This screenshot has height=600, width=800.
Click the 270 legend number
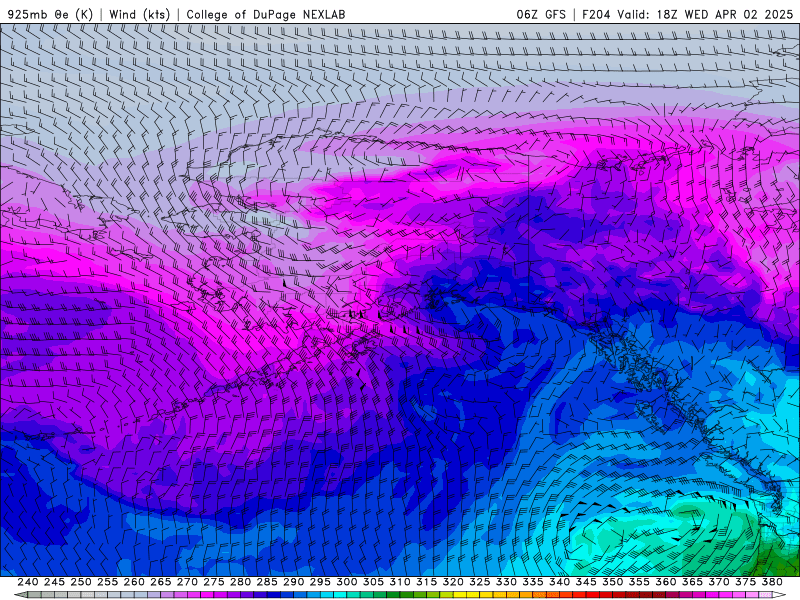(x=187, y=582)
